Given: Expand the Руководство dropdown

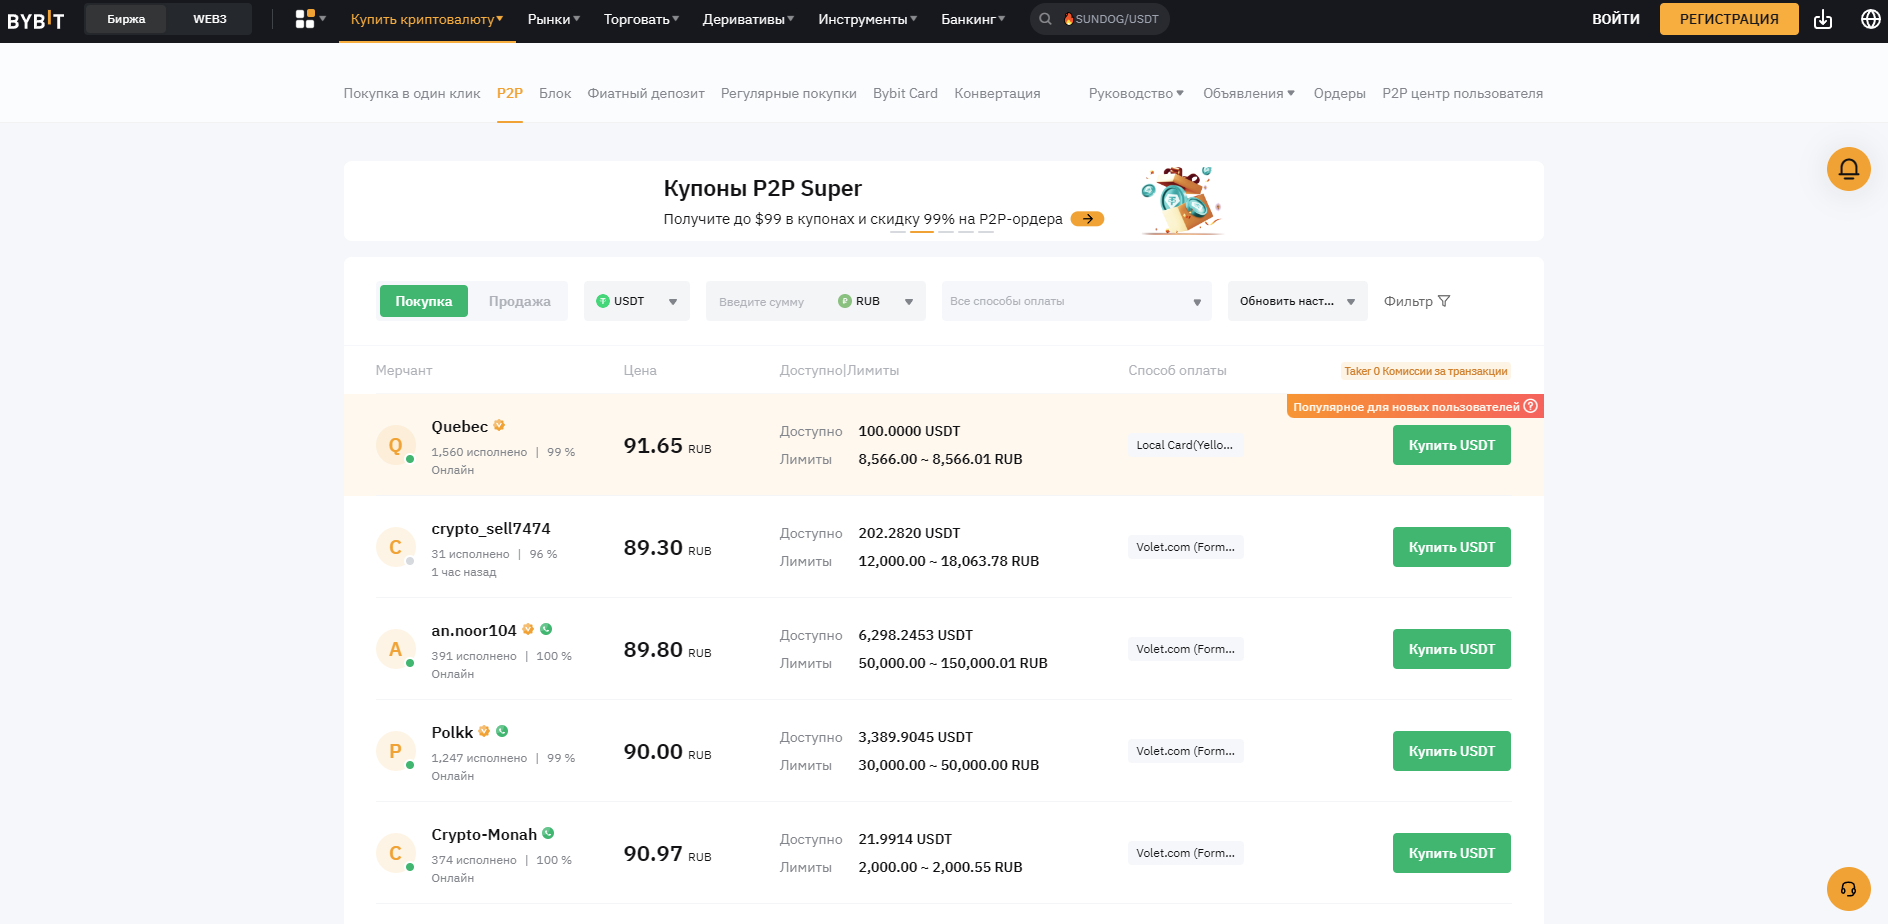Looking at the screenshot, I should click(x=1136, y=93).
